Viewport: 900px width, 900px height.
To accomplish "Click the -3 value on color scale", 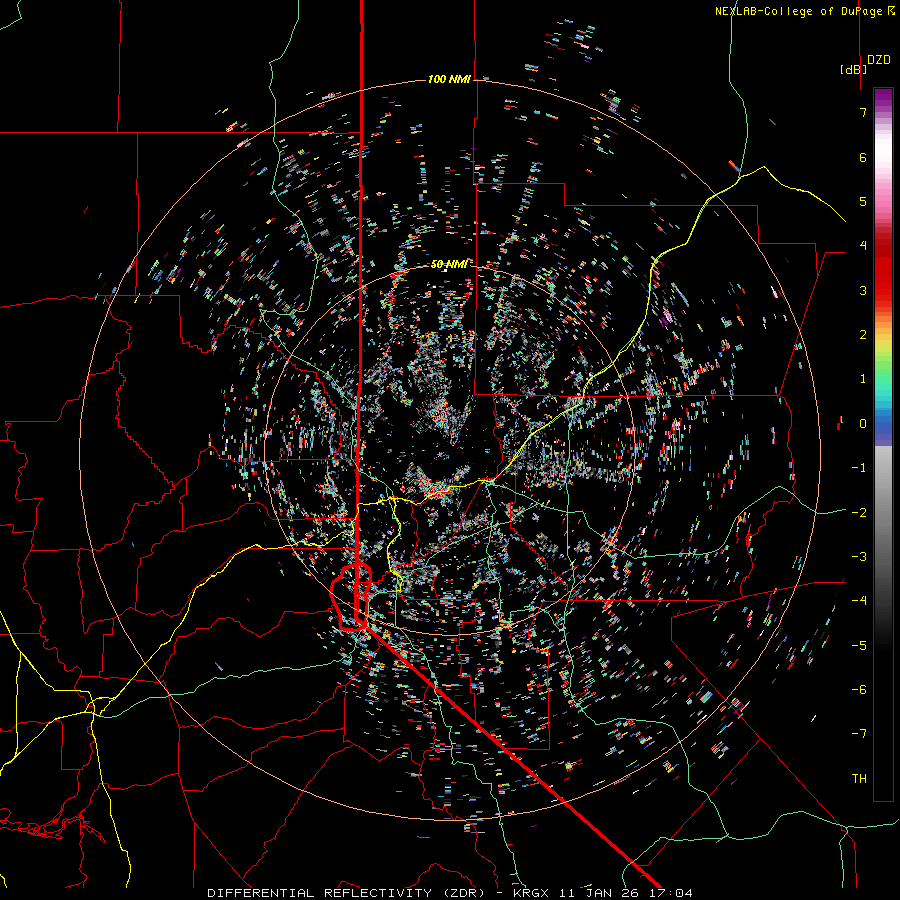I will [859, 557].
